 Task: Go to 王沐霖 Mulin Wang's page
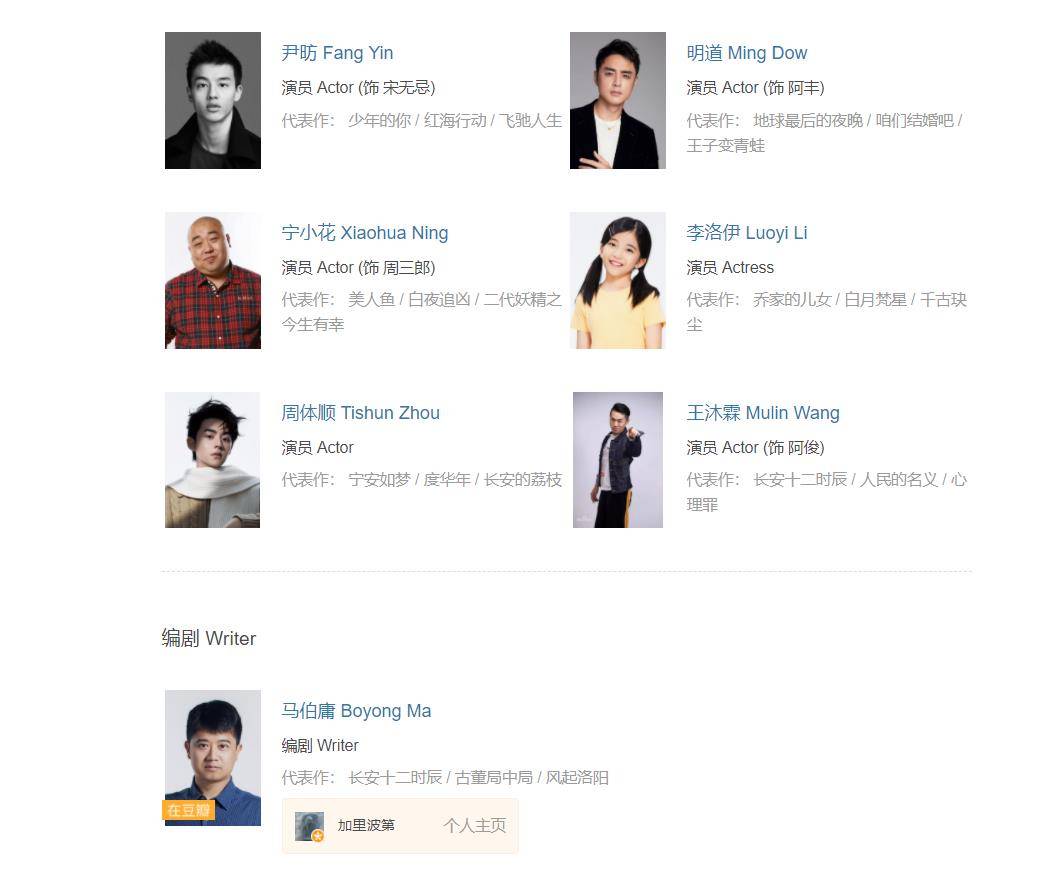[763, 413]
